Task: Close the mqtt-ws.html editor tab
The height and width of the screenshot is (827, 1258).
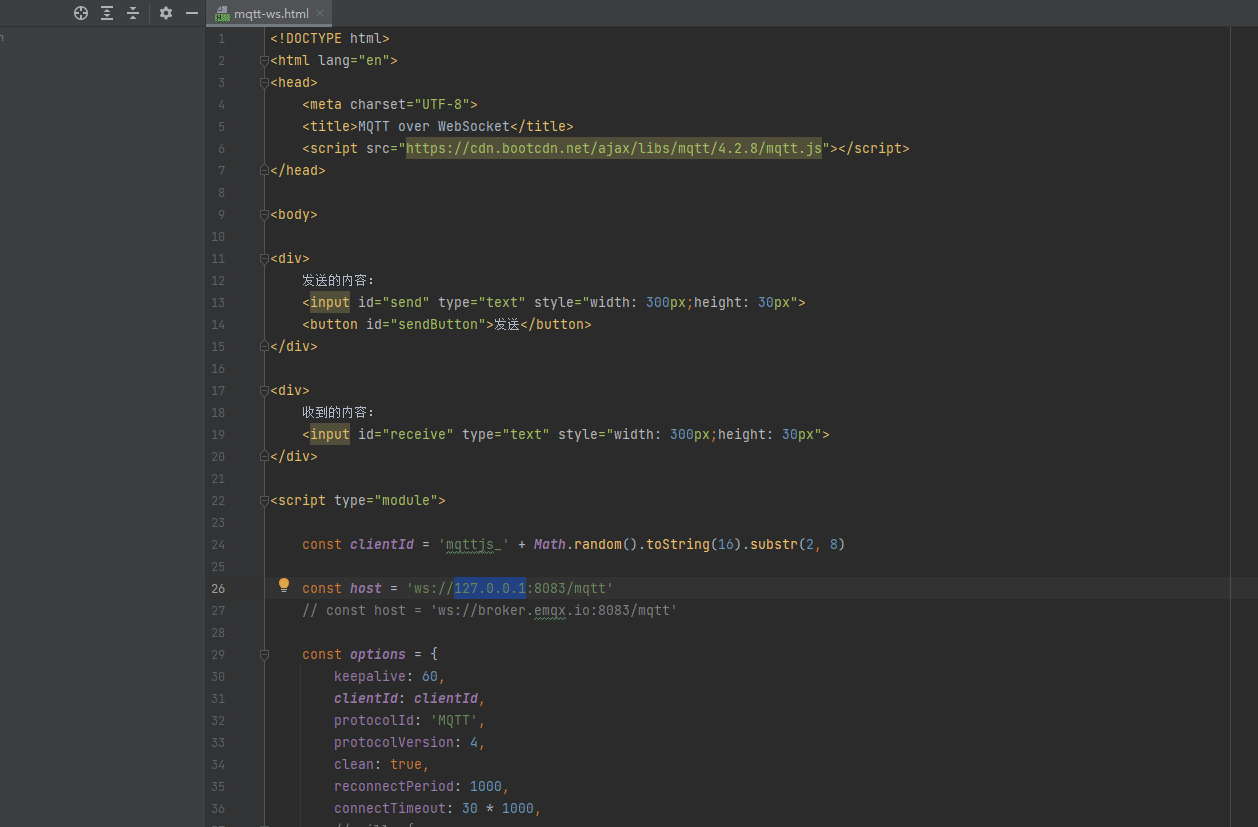Action: [320, 14]
